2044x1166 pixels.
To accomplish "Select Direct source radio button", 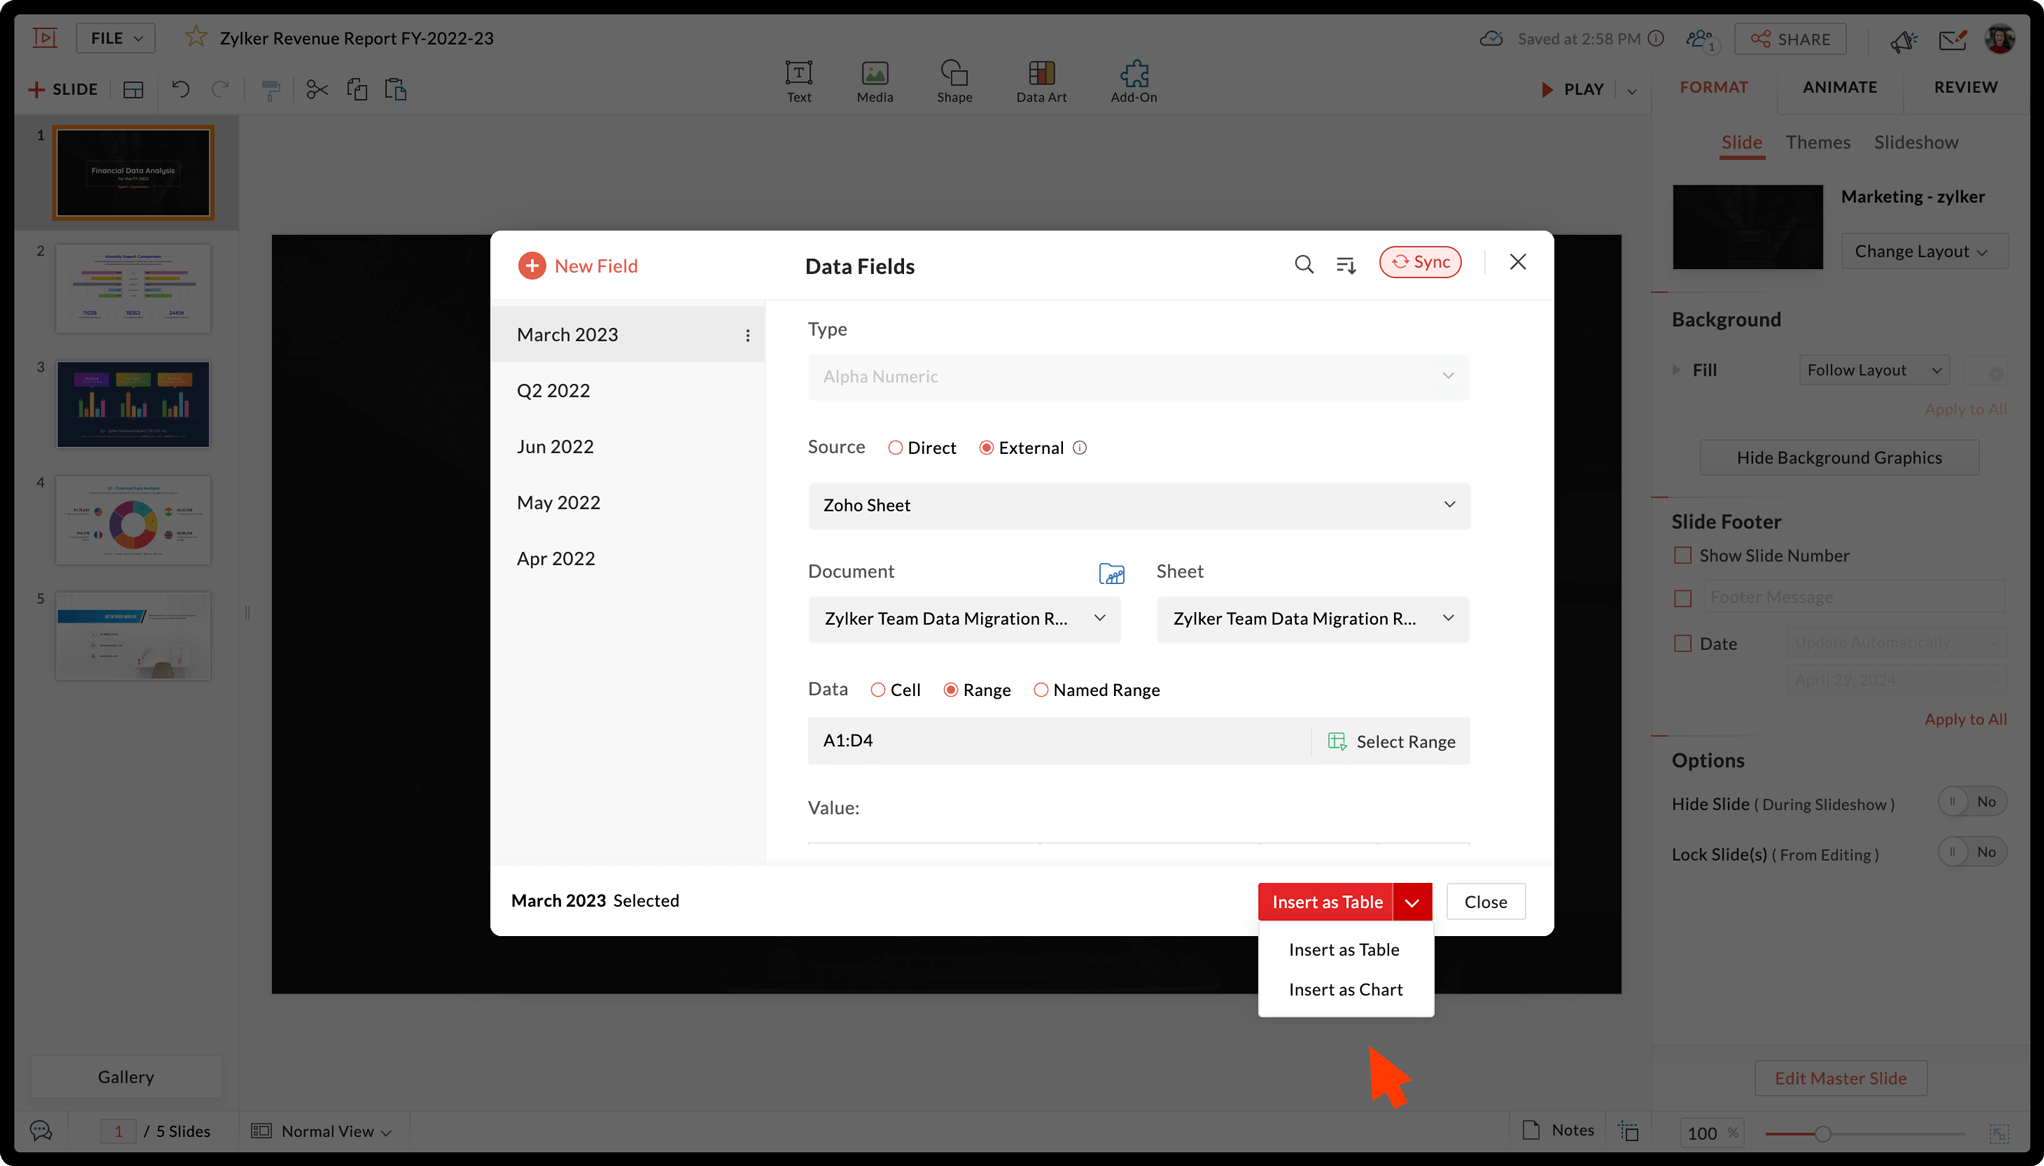I will (895, 448).
